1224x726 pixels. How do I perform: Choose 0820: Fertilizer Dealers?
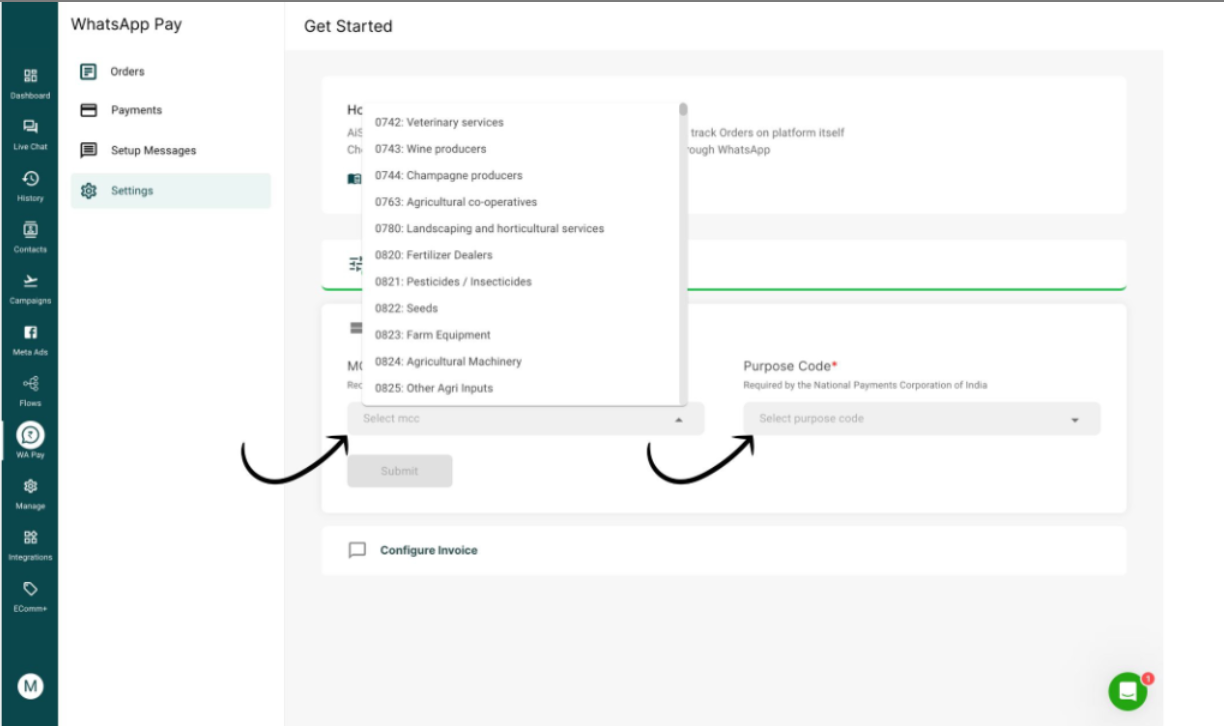tap(520, 255)
